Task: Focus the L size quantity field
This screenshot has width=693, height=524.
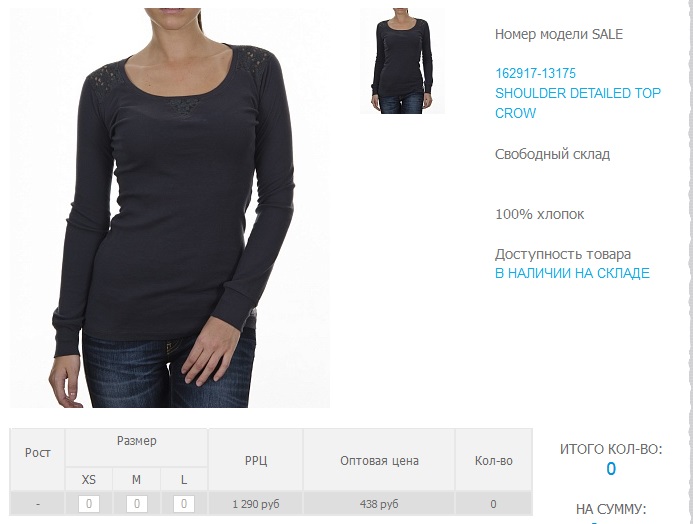Action: [184, 504]
